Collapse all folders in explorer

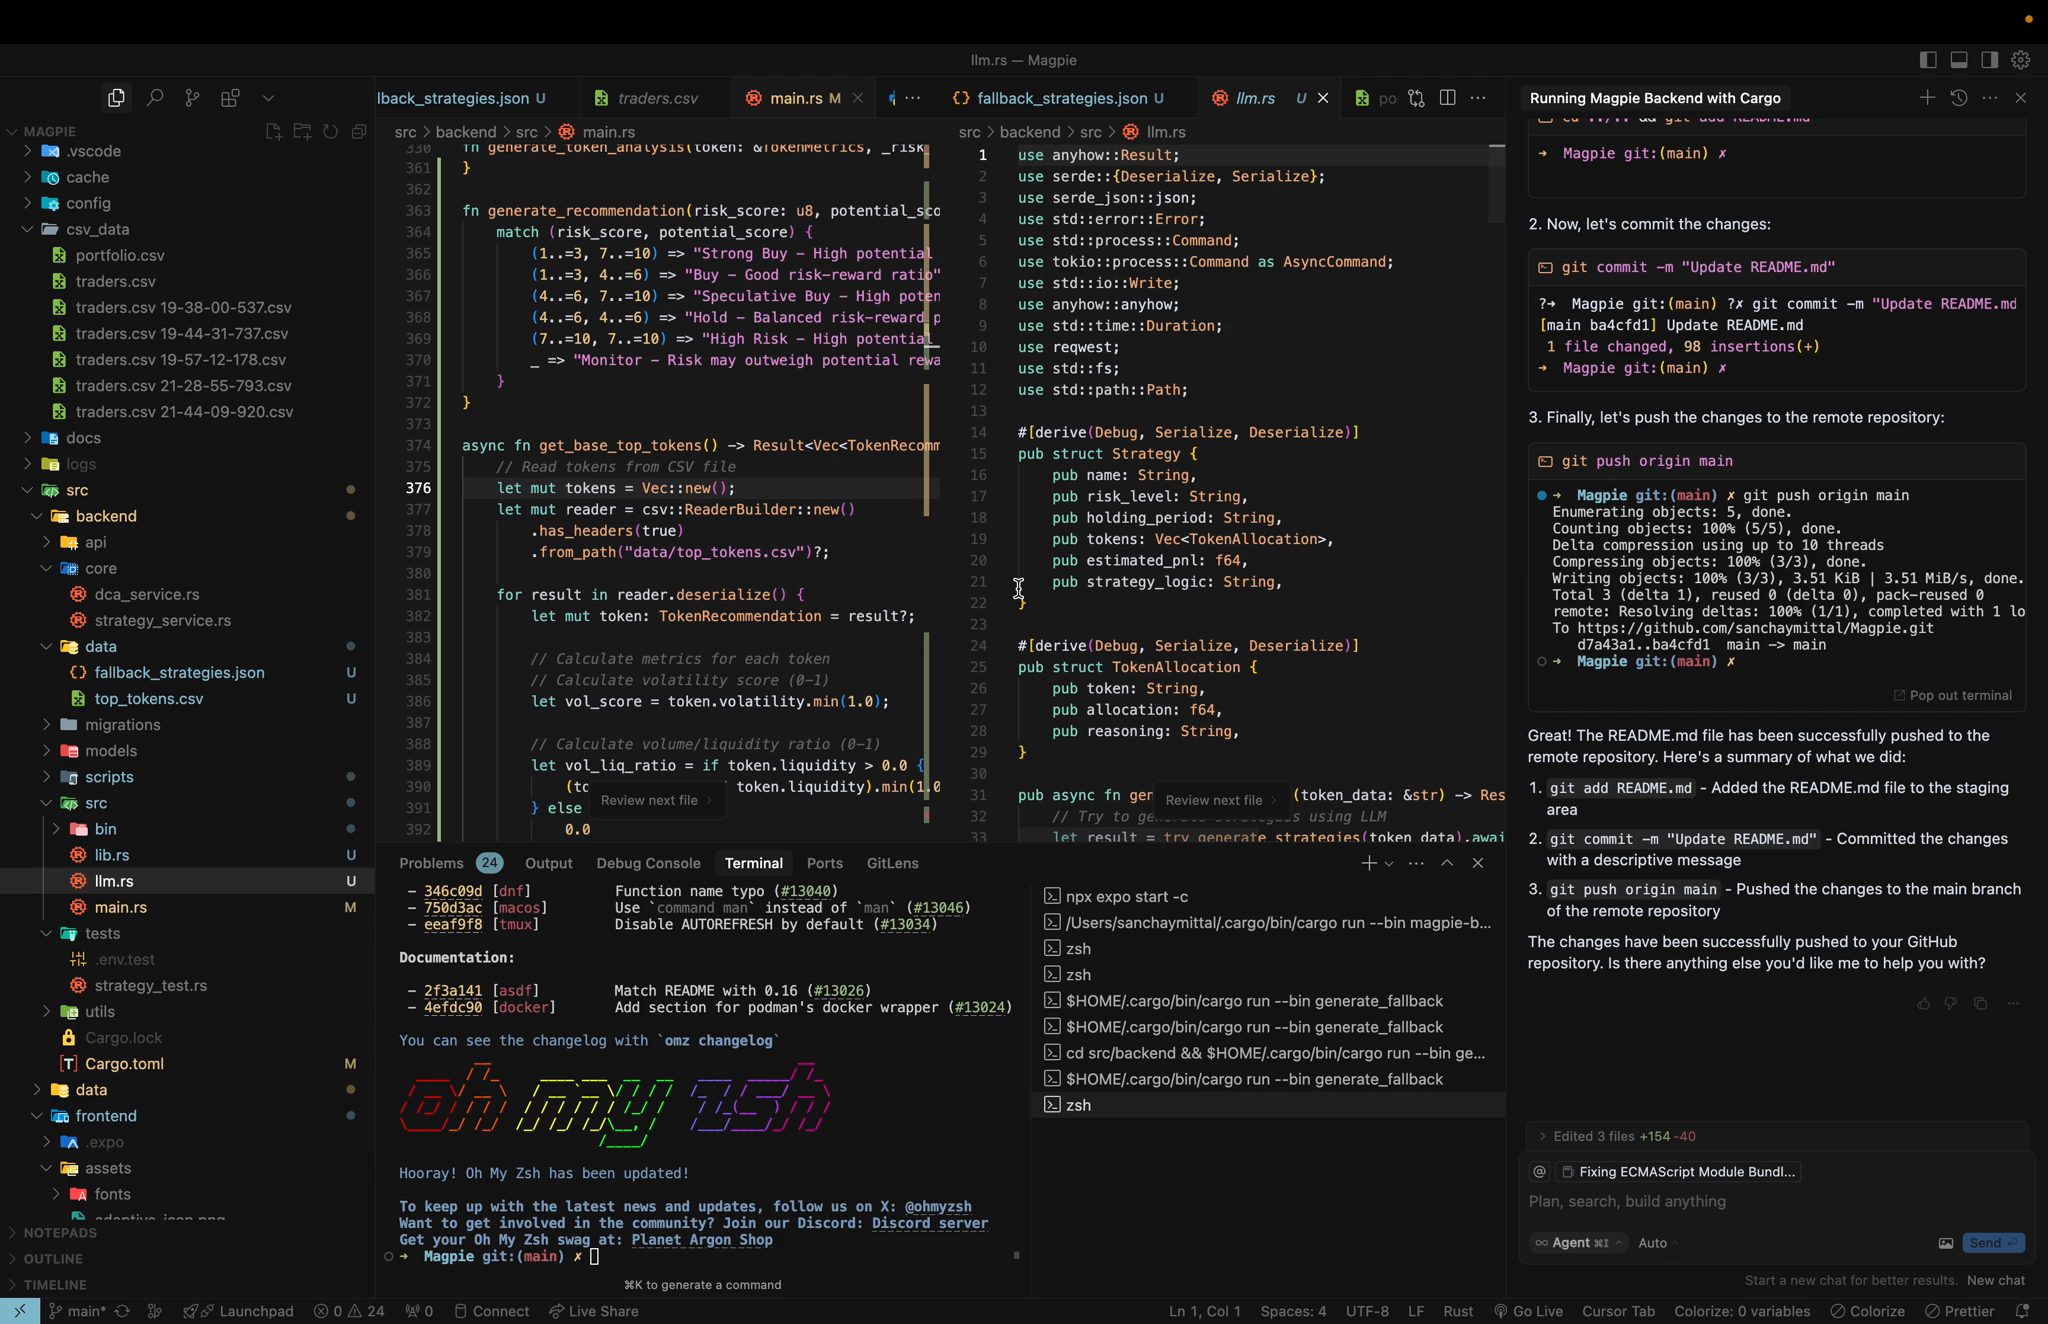point(358,132)
